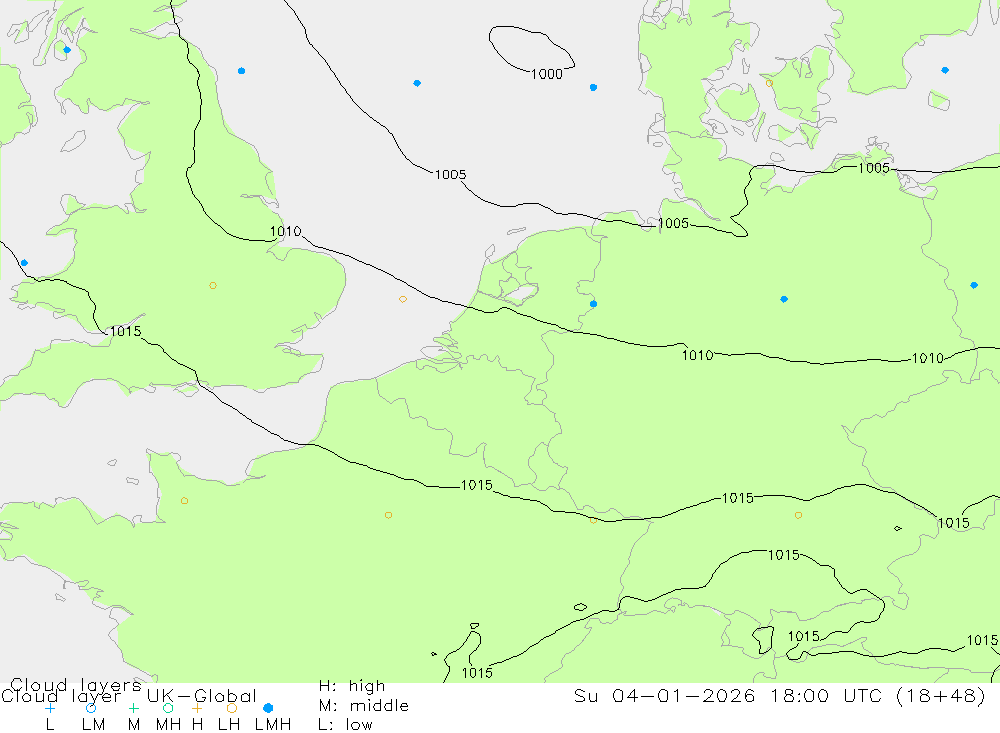
Task: Select the blue marker in the Irish Sea
Action: (24, 263)
